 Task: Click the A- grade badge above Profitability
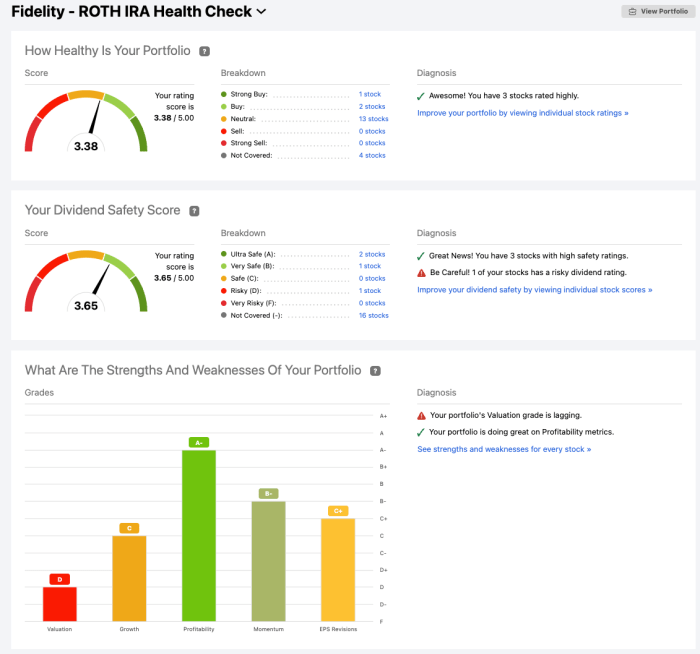(x=199, y=442)
